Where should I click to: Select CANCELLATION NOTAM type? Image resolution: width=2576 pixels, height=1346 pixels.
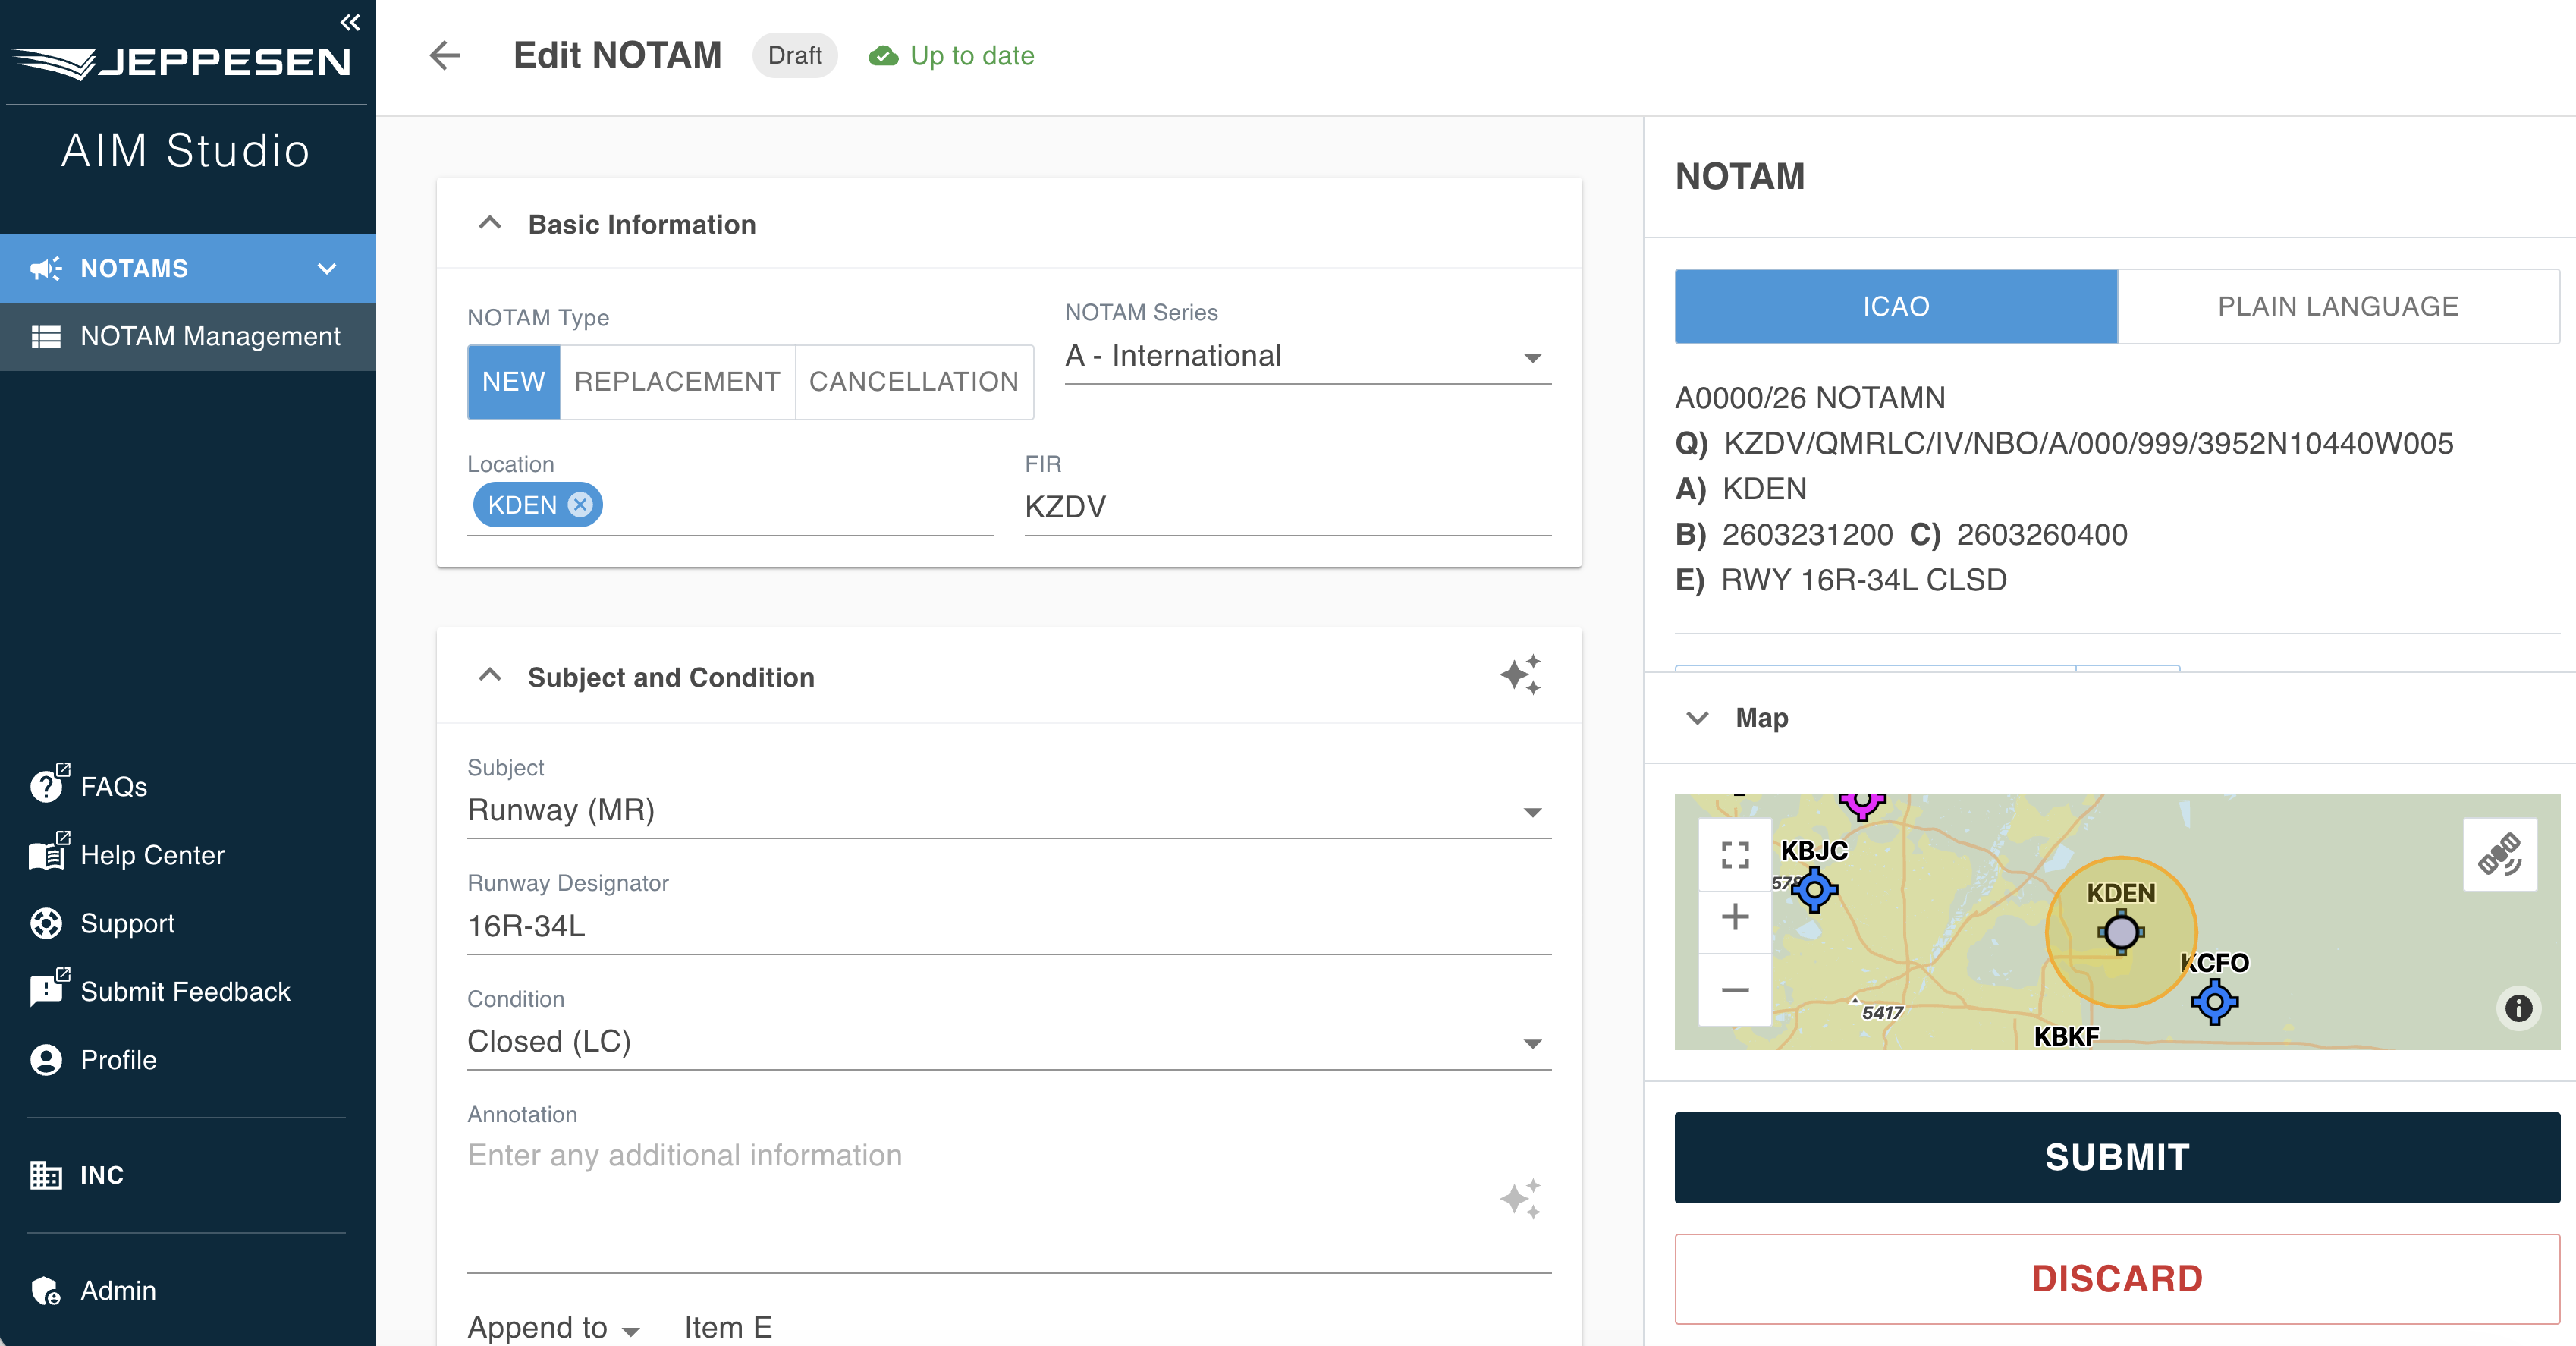click(x=914, y=382)
